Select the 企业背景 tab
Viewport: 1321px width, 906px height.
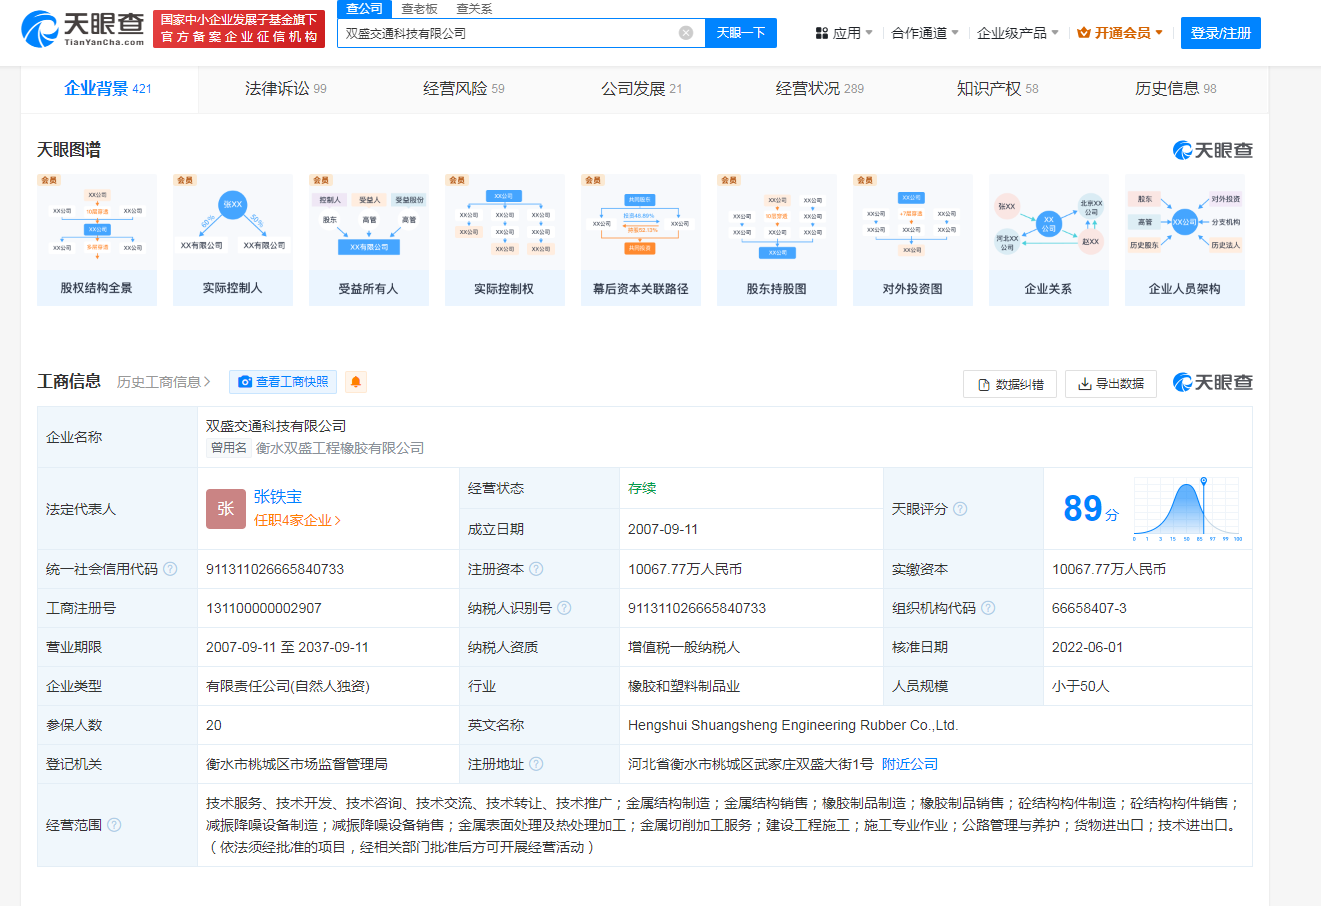(x=108, y=88)
